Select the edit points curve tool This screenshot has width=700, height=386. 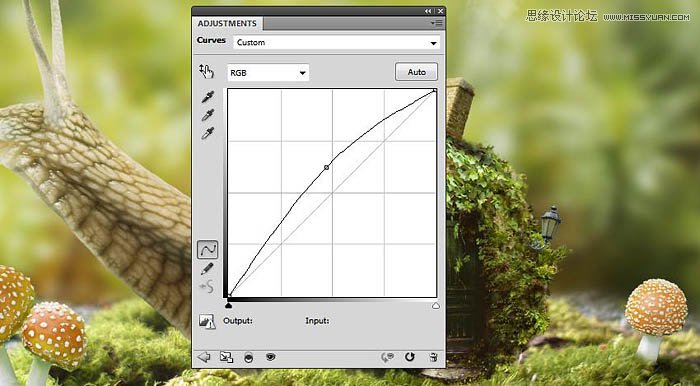208,250
